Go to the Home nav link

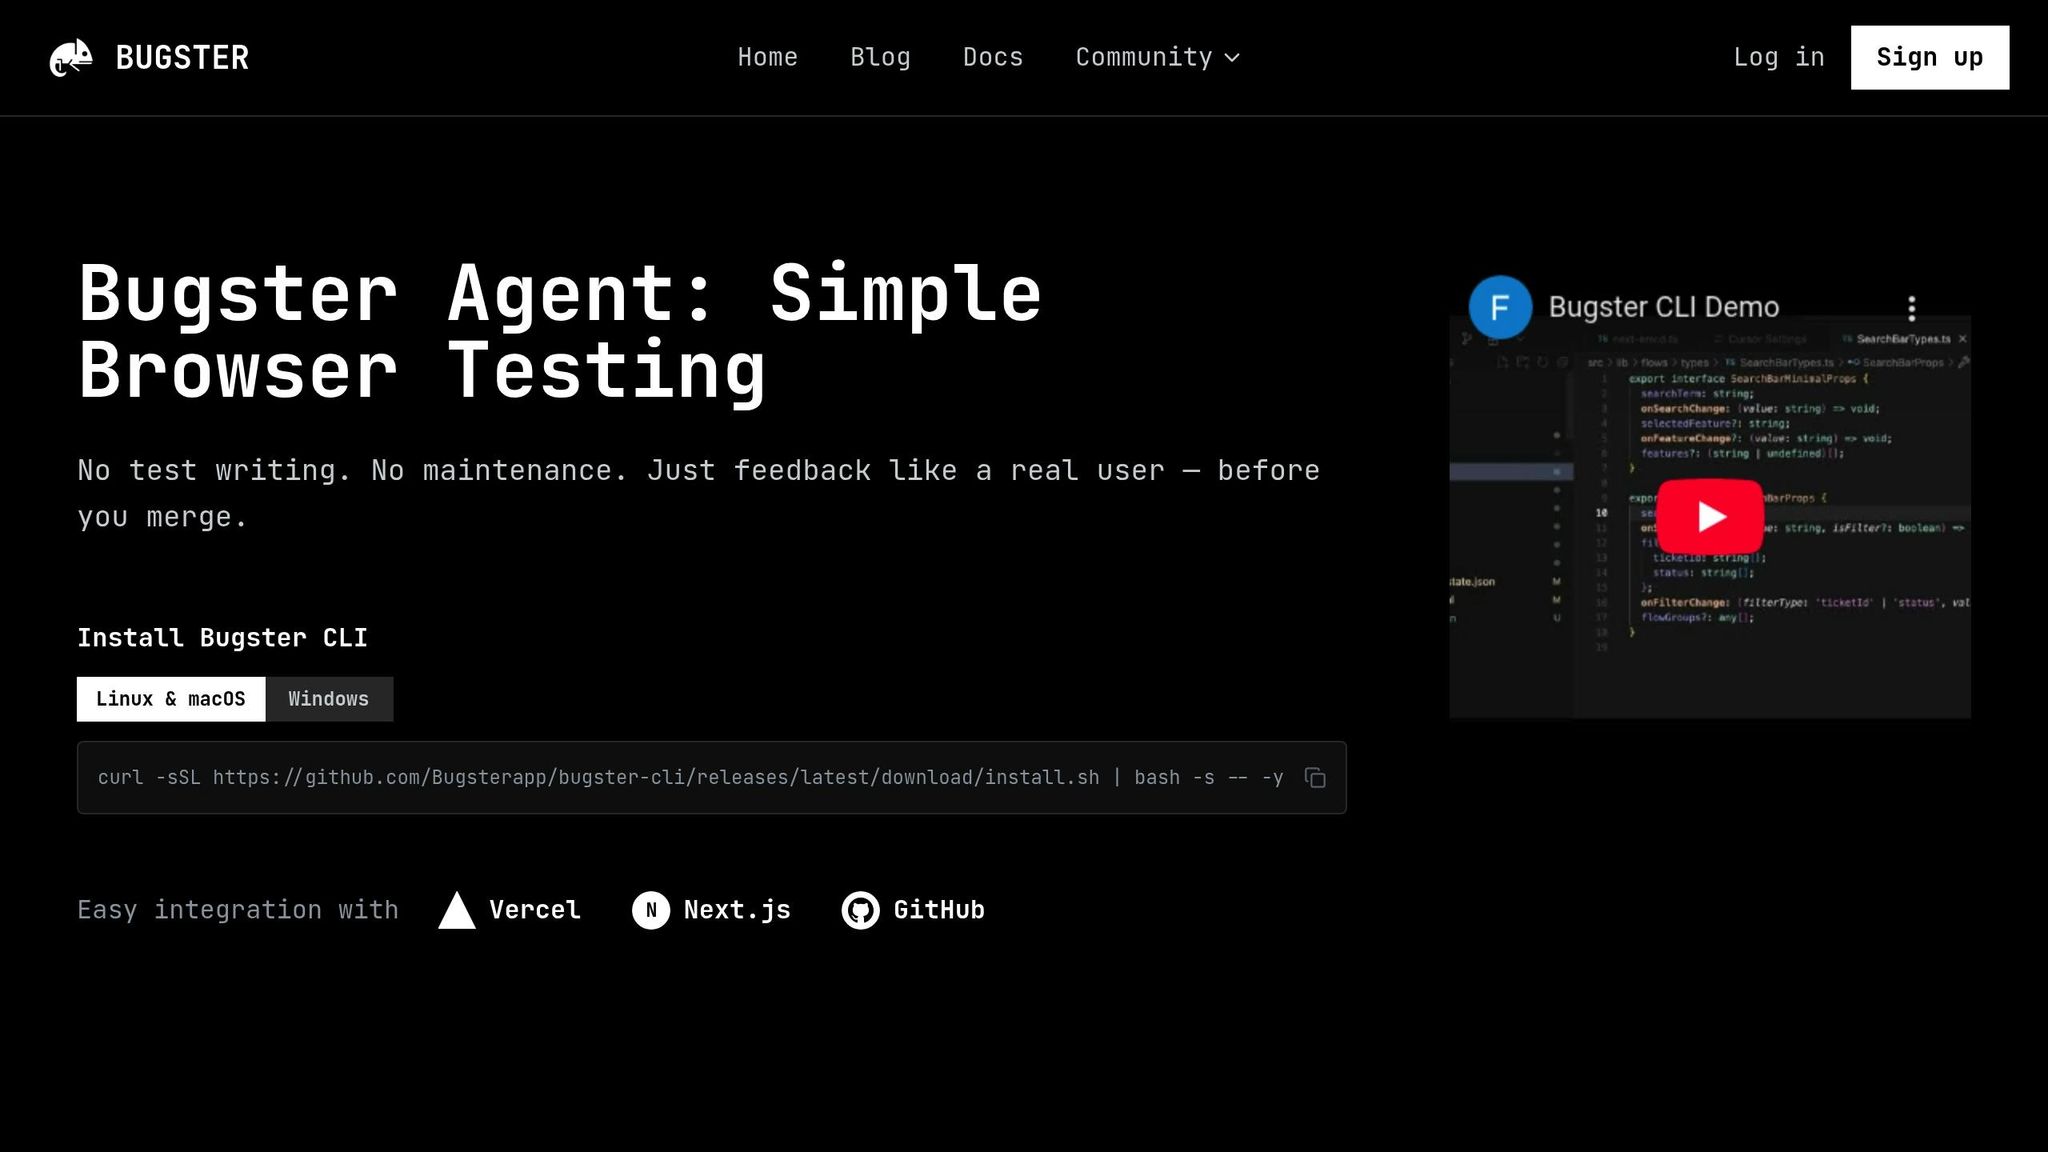768,57
